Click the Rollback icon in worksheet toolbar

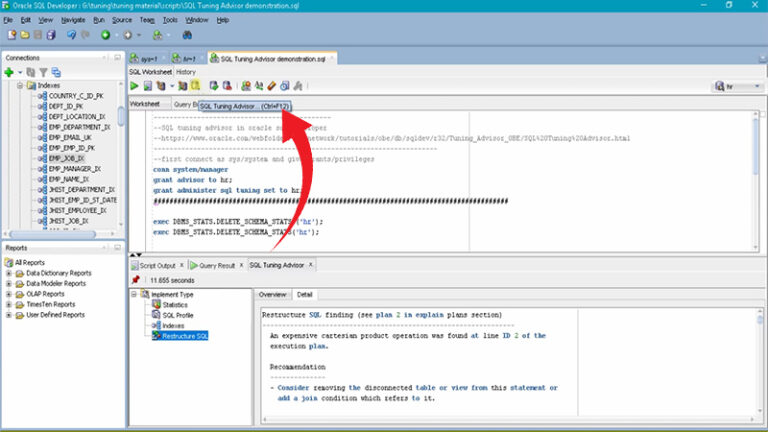227,86
